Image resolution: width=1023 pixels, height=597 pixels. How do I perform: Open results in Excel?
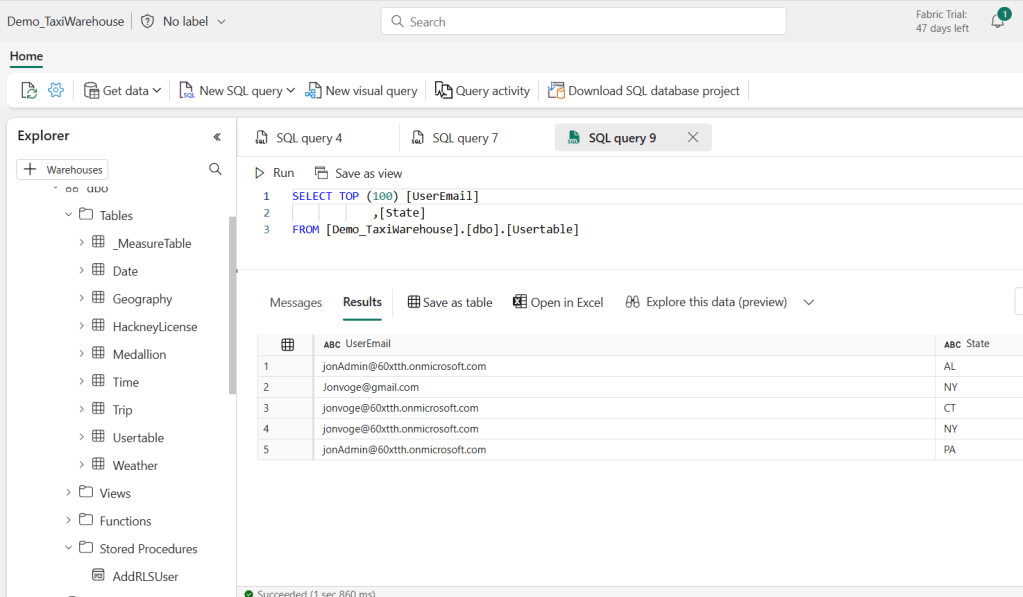pyautogui.click(x=558, y=302)
